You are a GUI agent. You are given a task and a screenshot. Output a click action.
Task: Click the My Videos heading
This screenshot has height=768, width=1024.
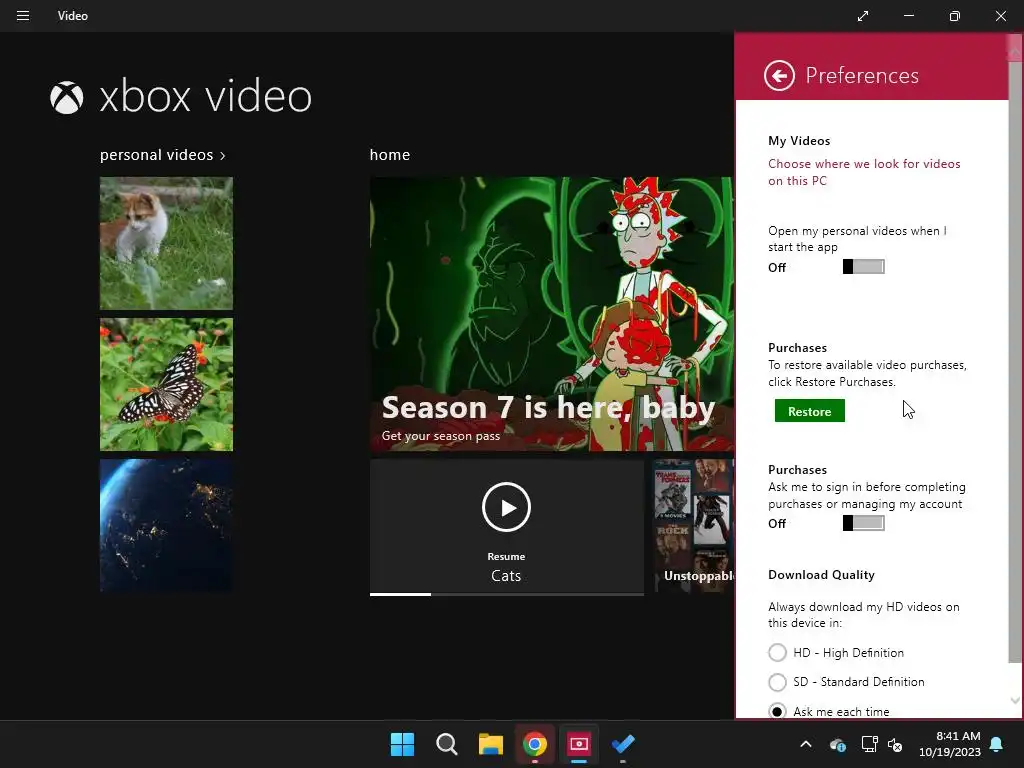799,140
